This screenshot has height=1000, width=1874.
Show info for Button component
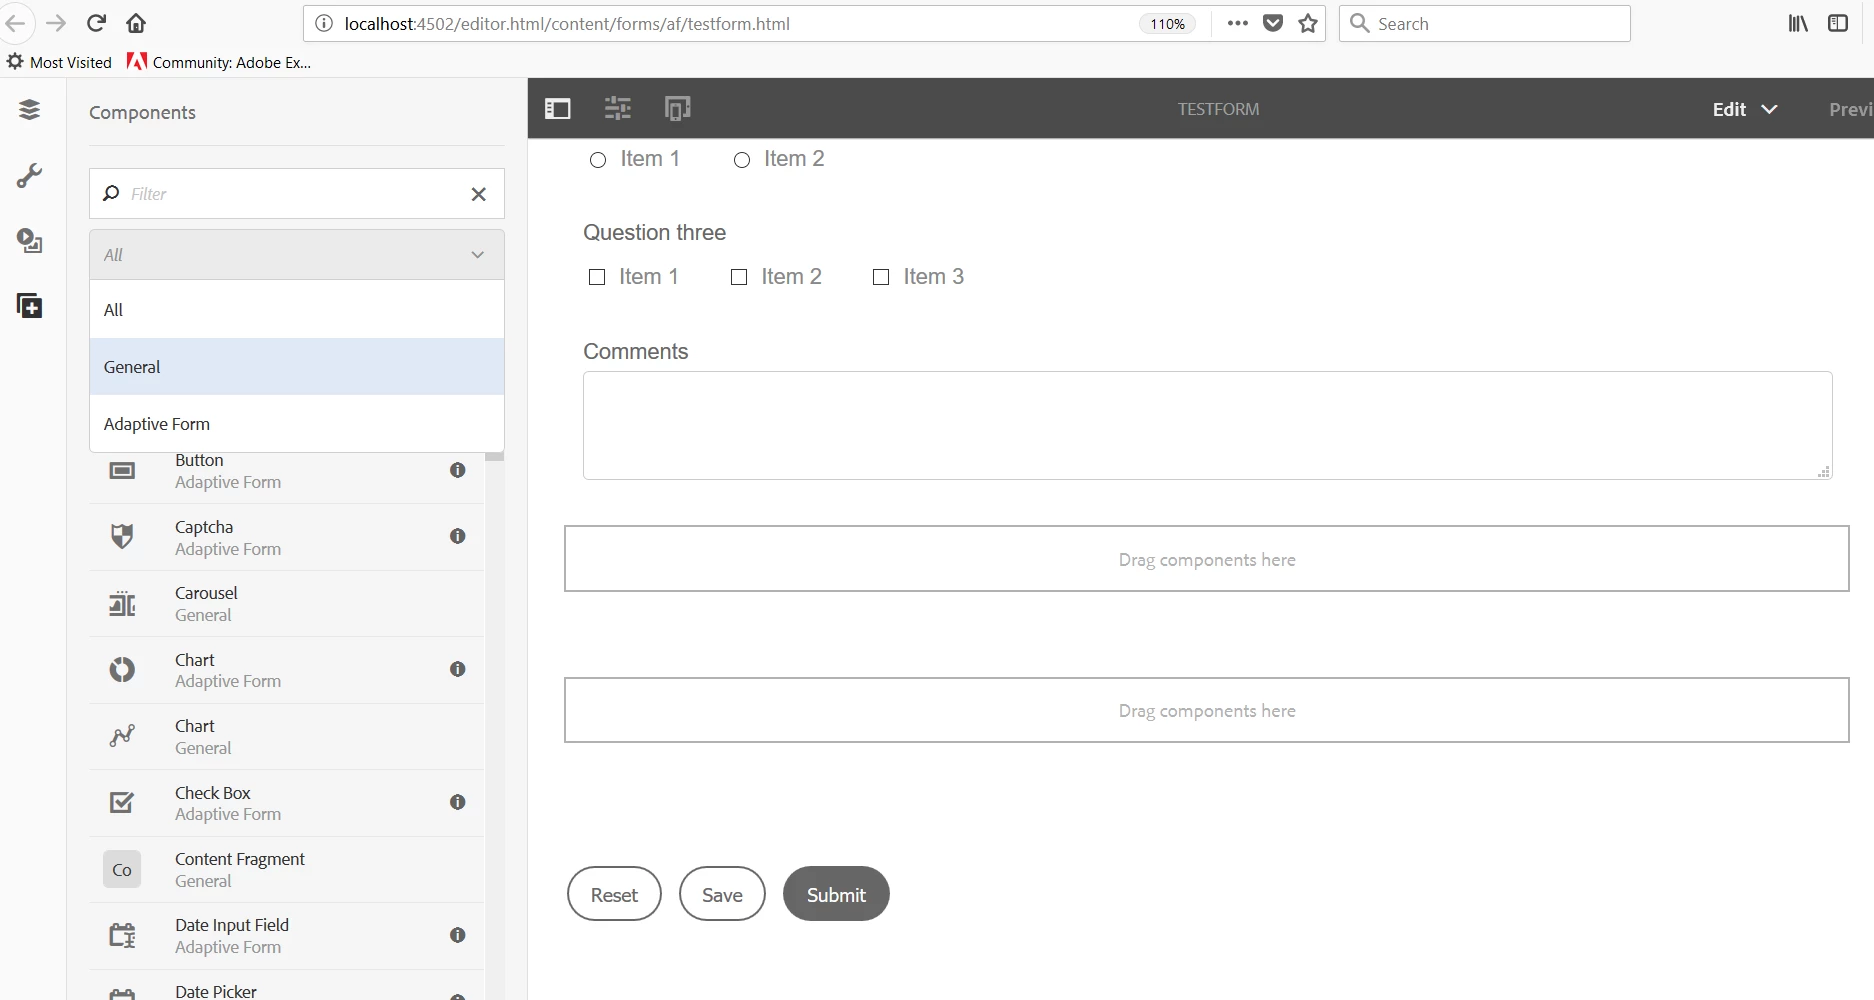[458, 470]
